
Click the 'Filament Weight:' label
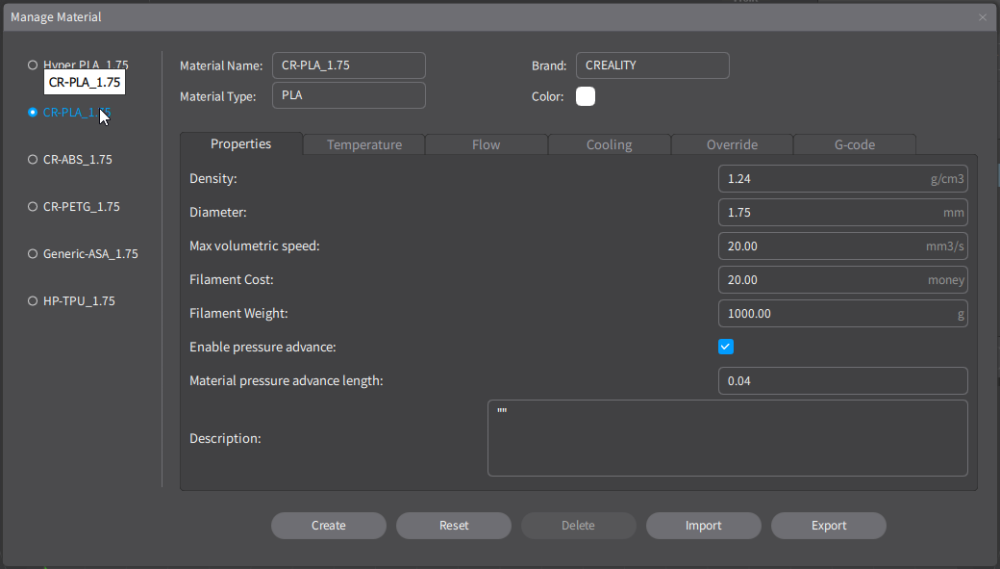[239, 314]
